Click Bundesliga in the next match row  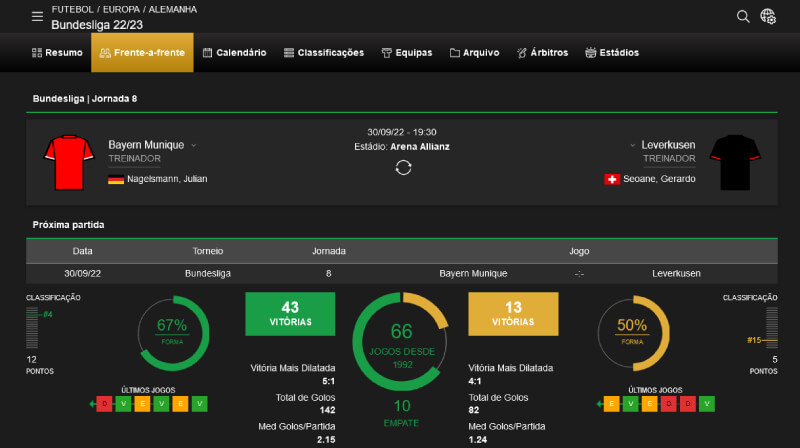[x=208, y=273]
